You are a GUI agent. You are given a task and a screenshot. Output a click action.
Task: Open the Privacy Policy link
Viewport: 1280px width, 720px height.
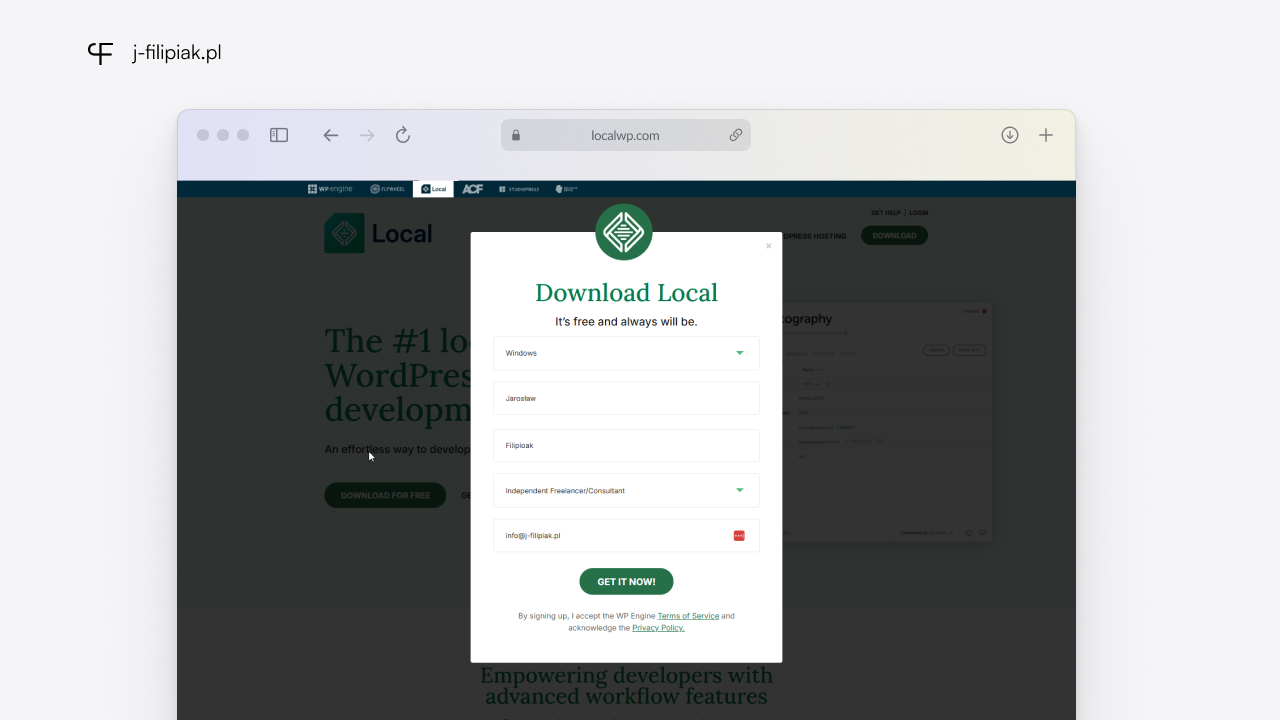658,628
